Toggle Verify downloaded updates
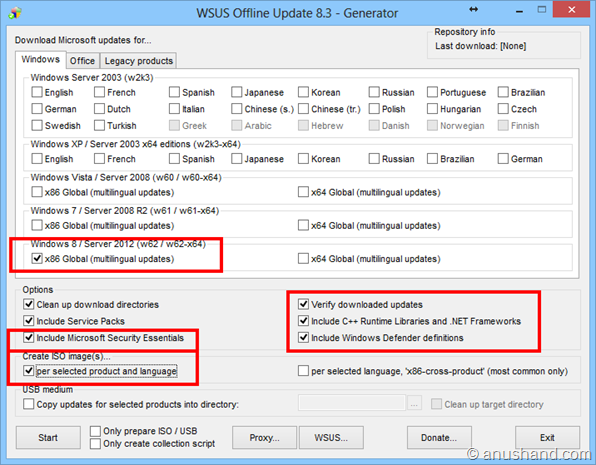596x465 pixels. (x=303, y=304)
